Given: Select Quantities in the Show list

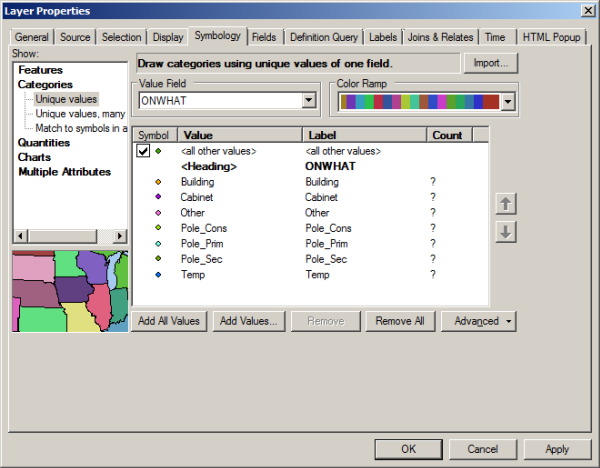Looking at the screenshot, I should coord(45,143).
